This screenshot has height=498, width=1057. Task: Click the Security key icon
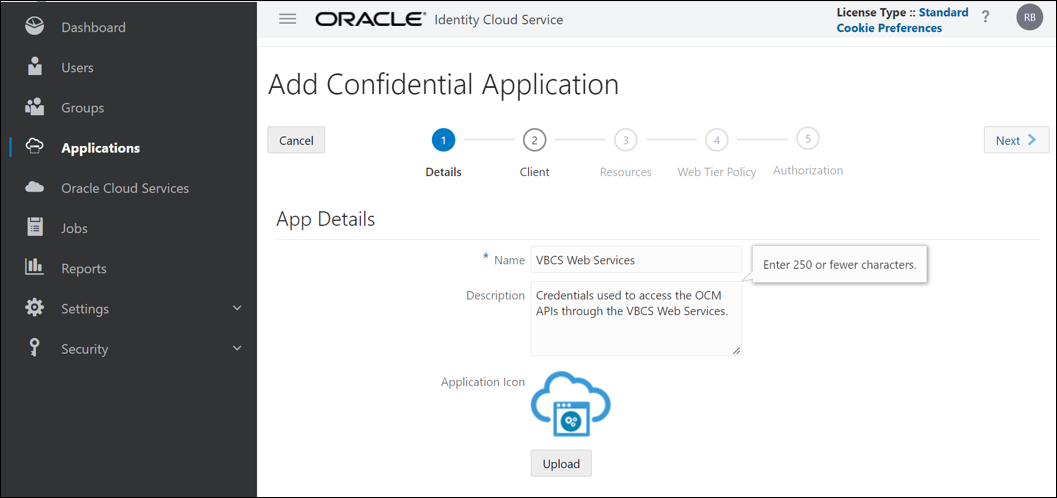pos(34,348)
